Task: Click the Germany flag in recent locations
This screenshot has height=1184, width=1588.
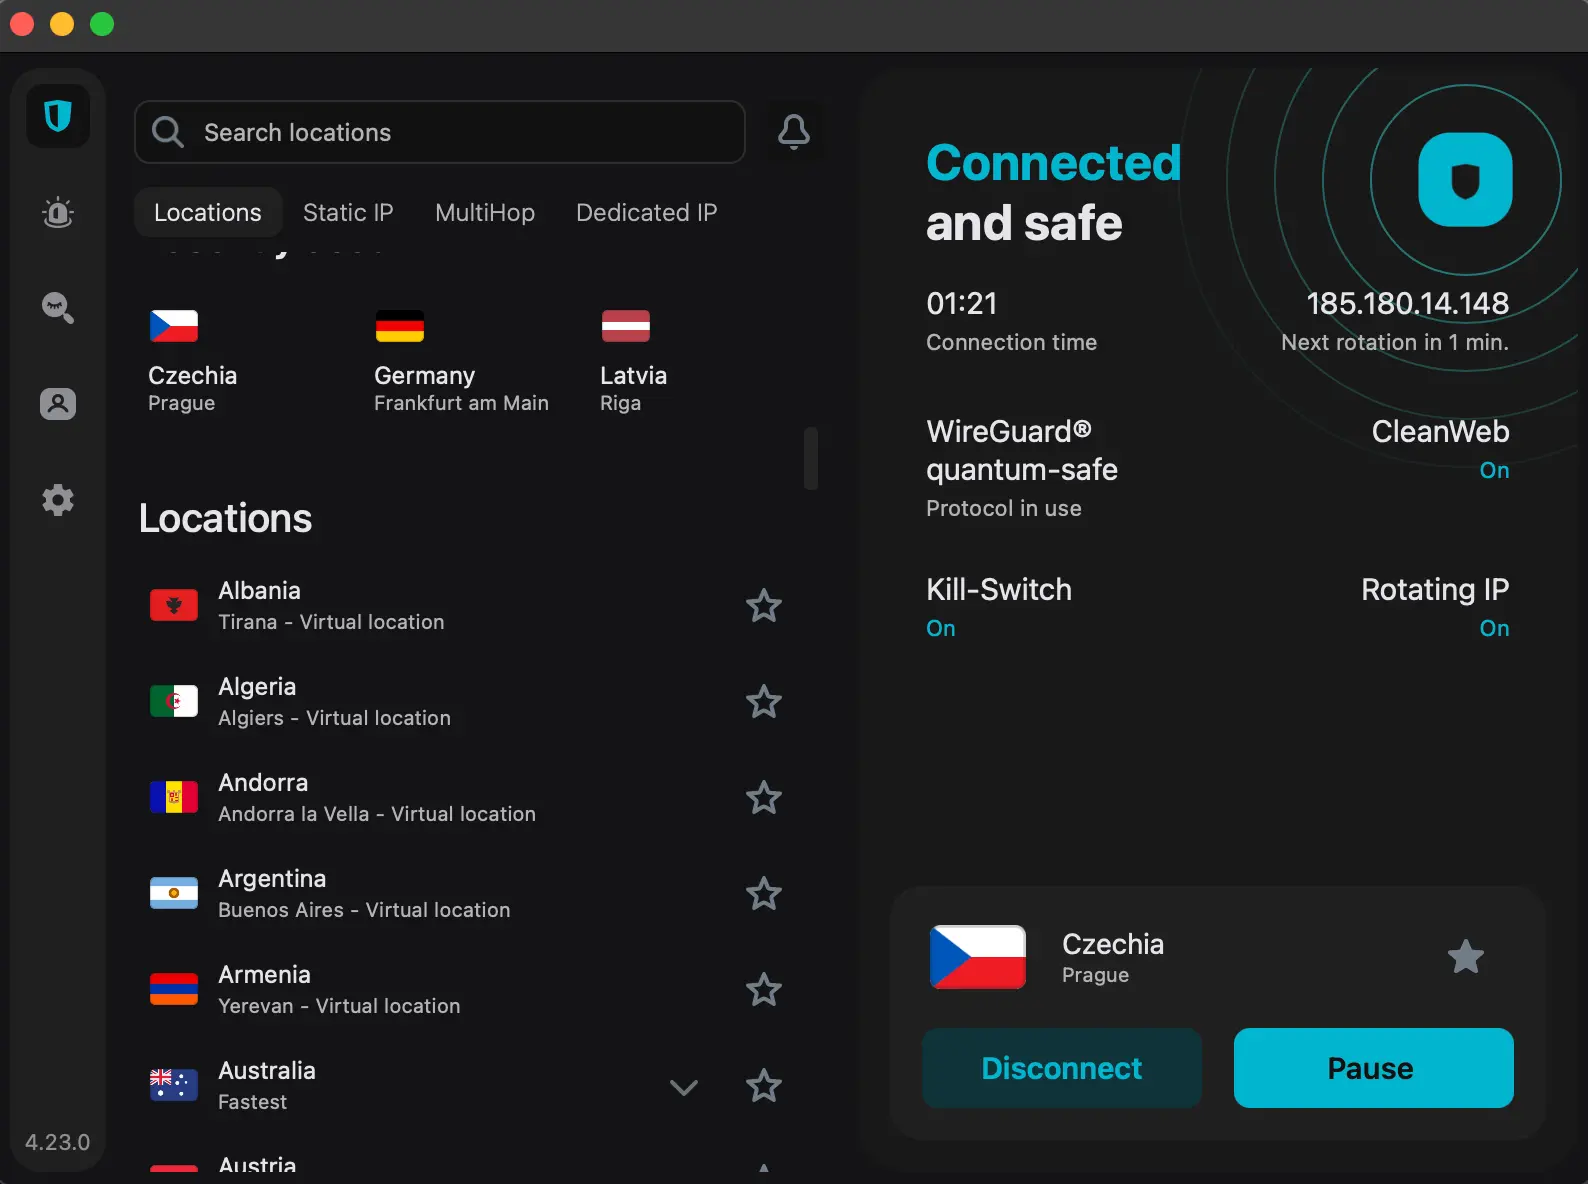Action: pos(400,326)
